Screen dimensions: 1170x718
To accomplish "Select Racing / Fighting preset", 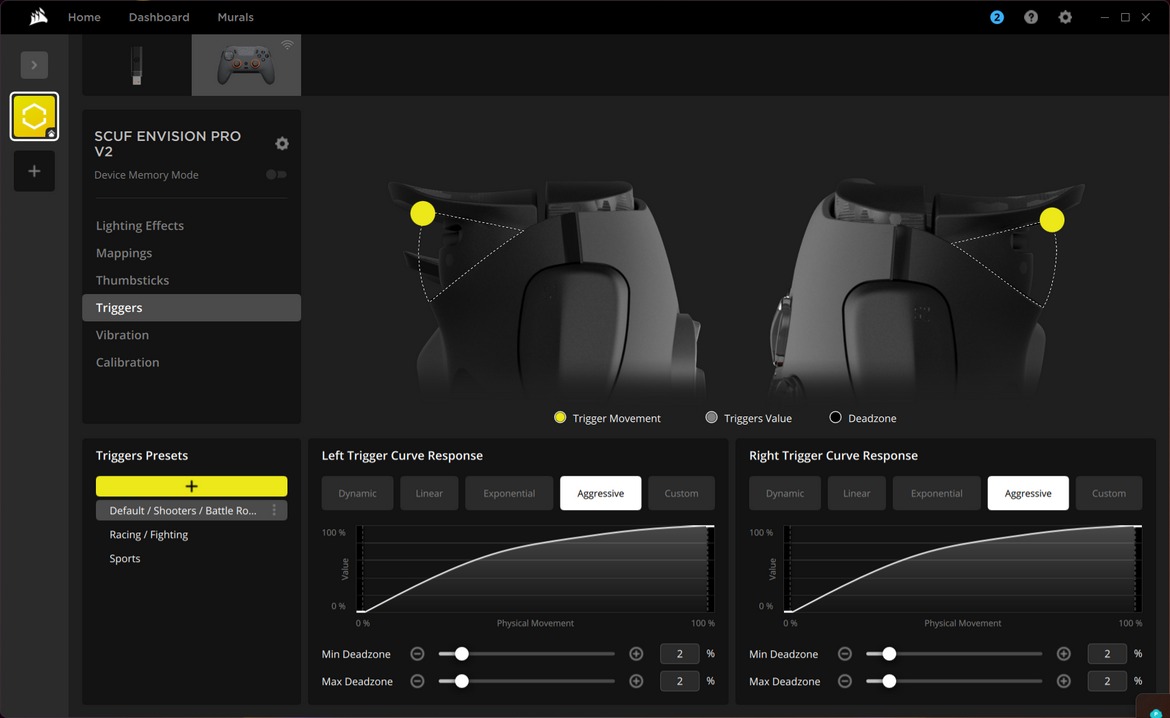I will pyautogui.click(x=148, y=534).
